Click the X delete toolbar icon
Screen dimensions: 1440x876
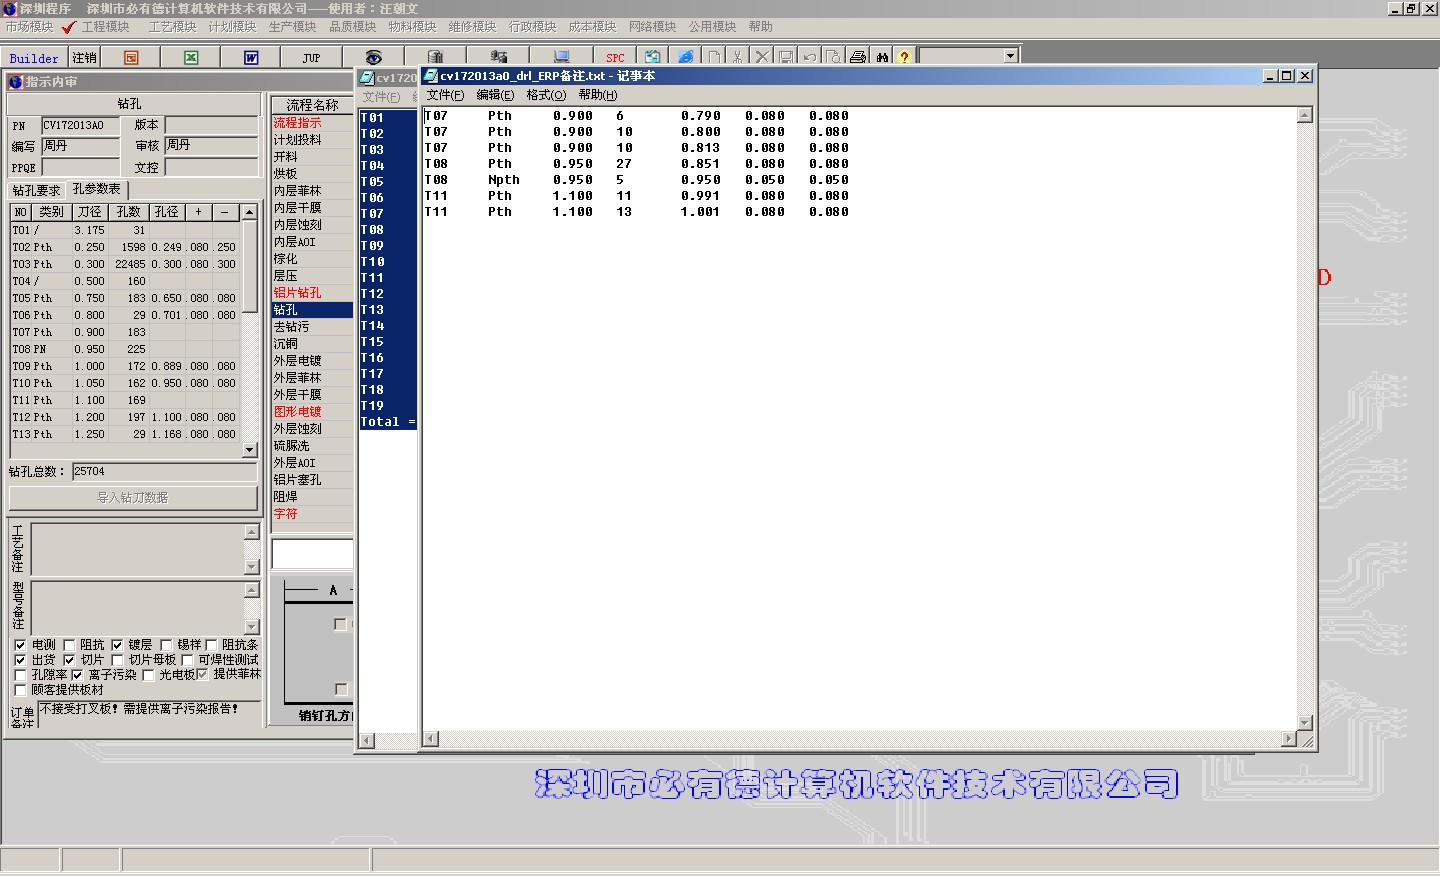pyautogui.click(x=761, y=57)
